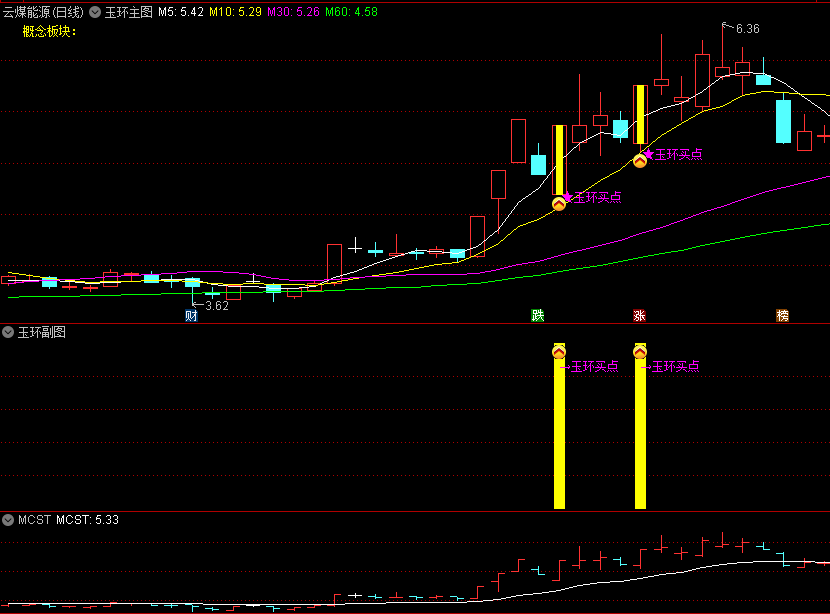This screenshot has height=614, width=830.
Task: Click the first 玉环买点 label on main chart
Action: click(598, 198)
